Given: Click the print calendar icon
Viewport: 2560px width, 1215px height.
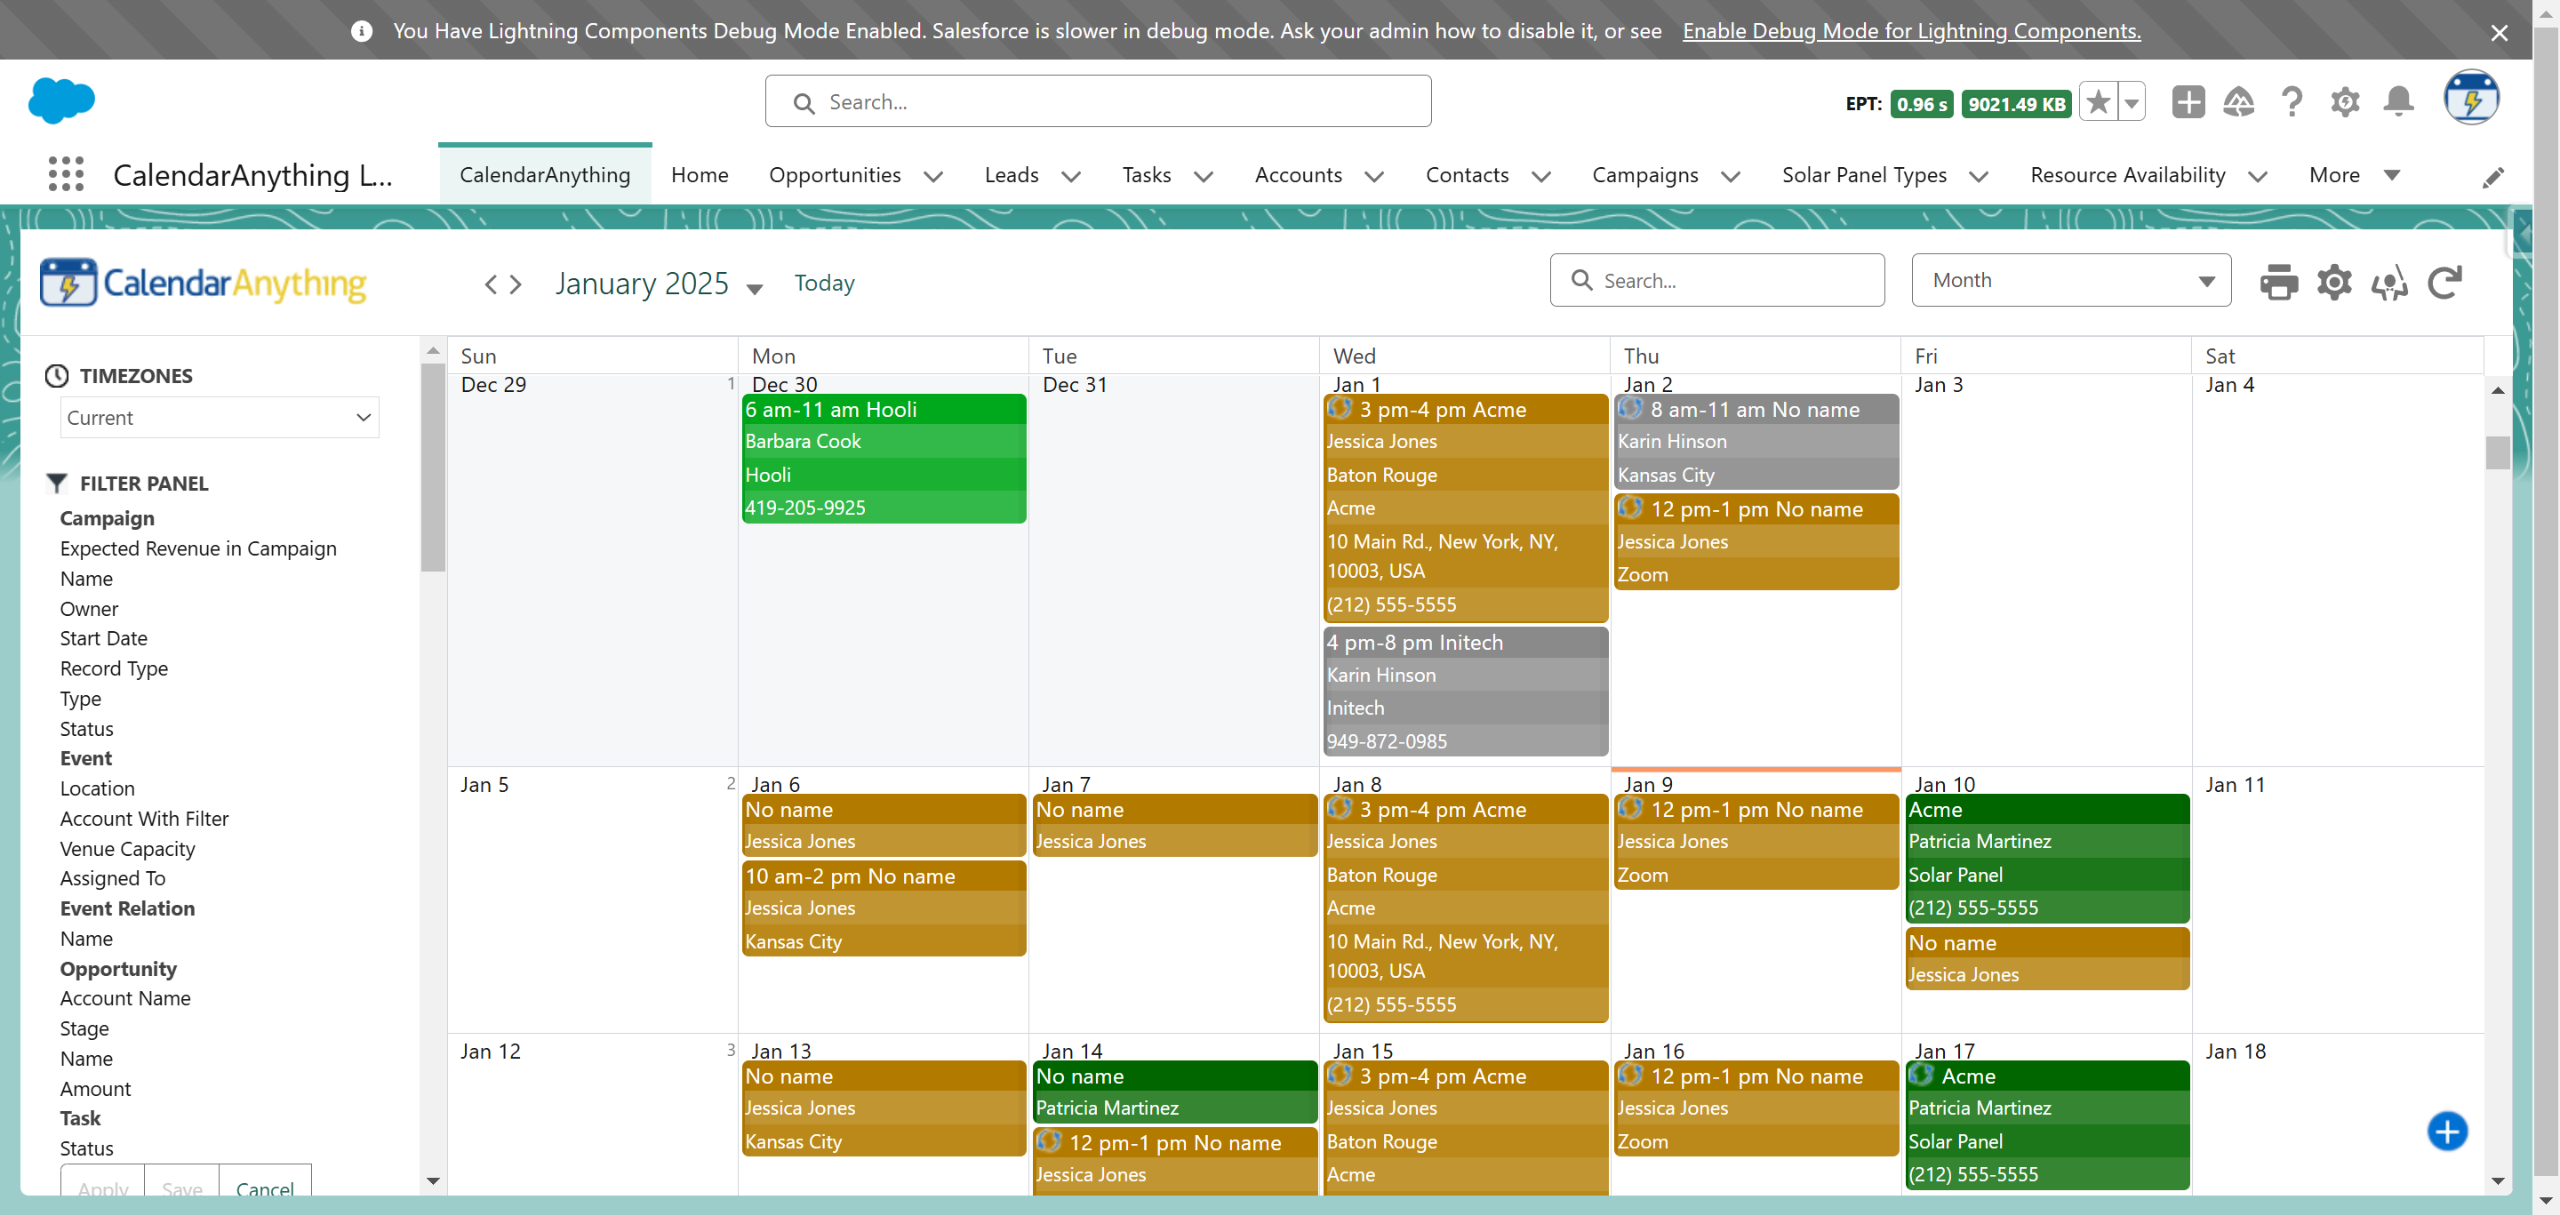Looking at the screenshot, I should click(2278, 282).
